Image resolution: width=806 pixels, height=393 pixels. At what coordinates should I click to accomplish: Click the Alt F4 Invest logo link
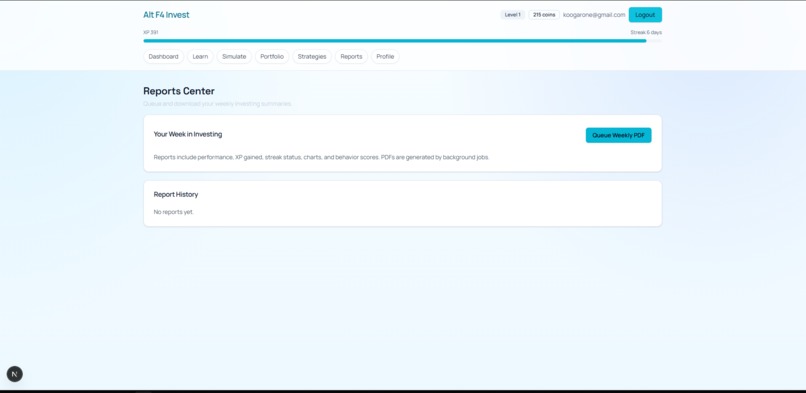click(x=166, y=15)
